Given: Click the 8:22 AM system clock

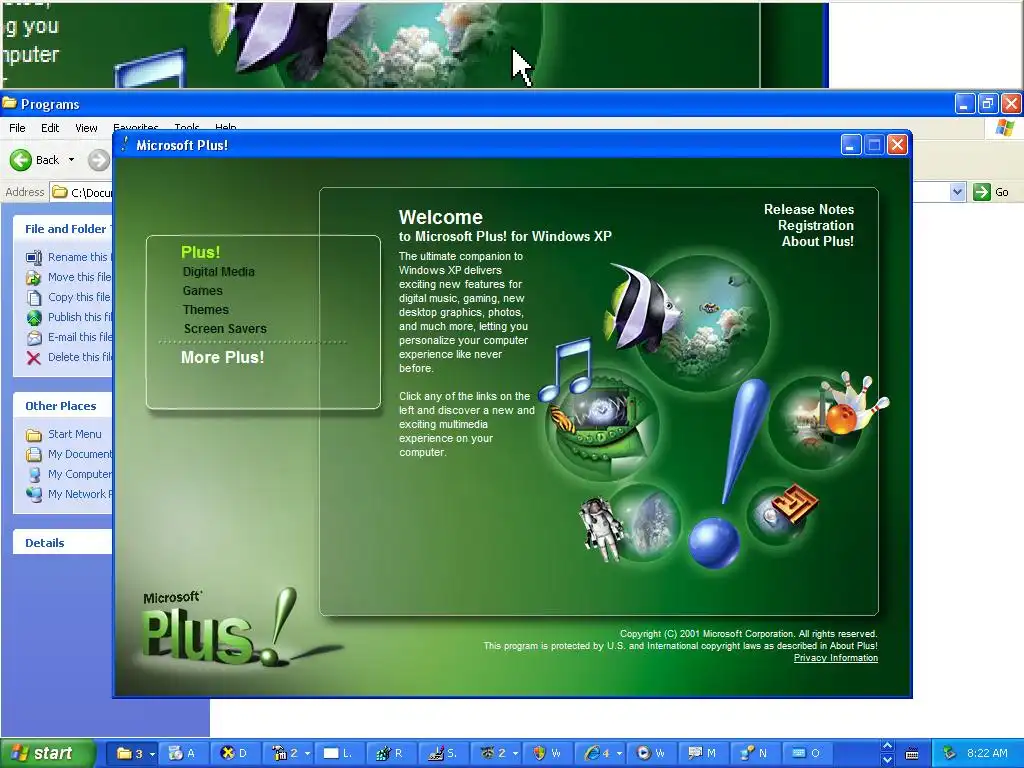Looking at the screenshot, I should [987, 754].
